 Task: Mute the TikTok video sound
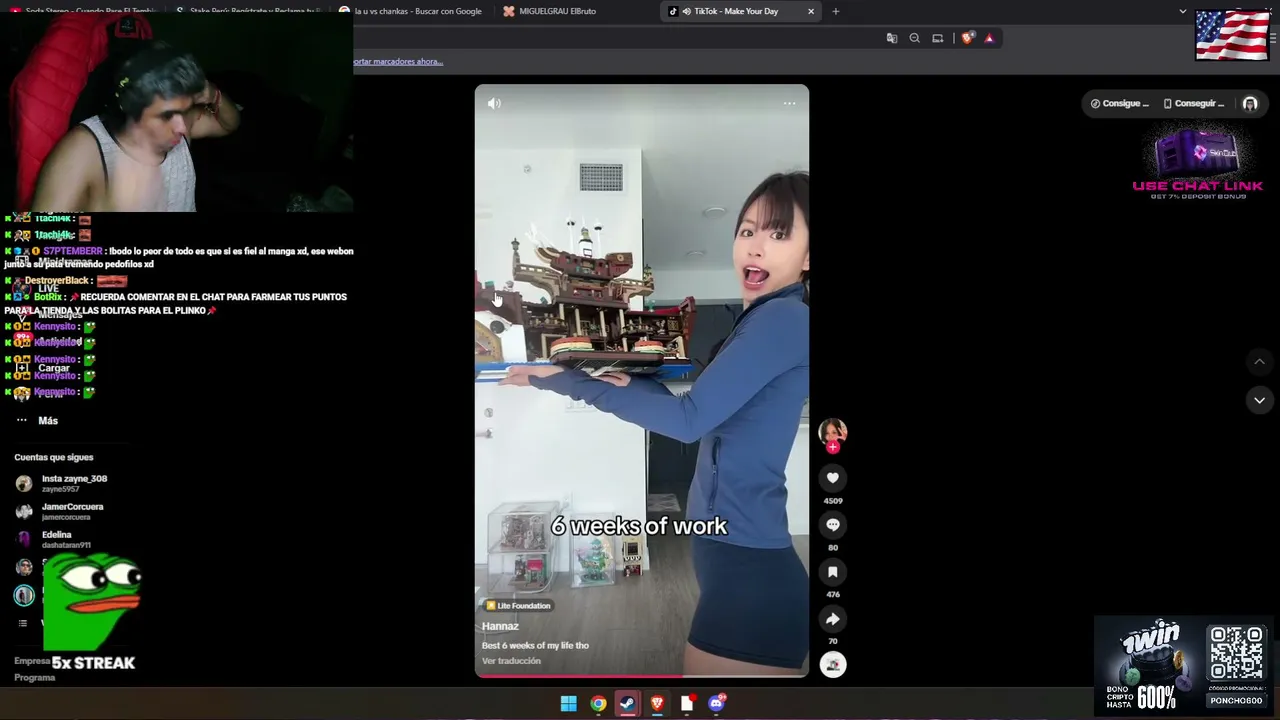tap(494, 103)
